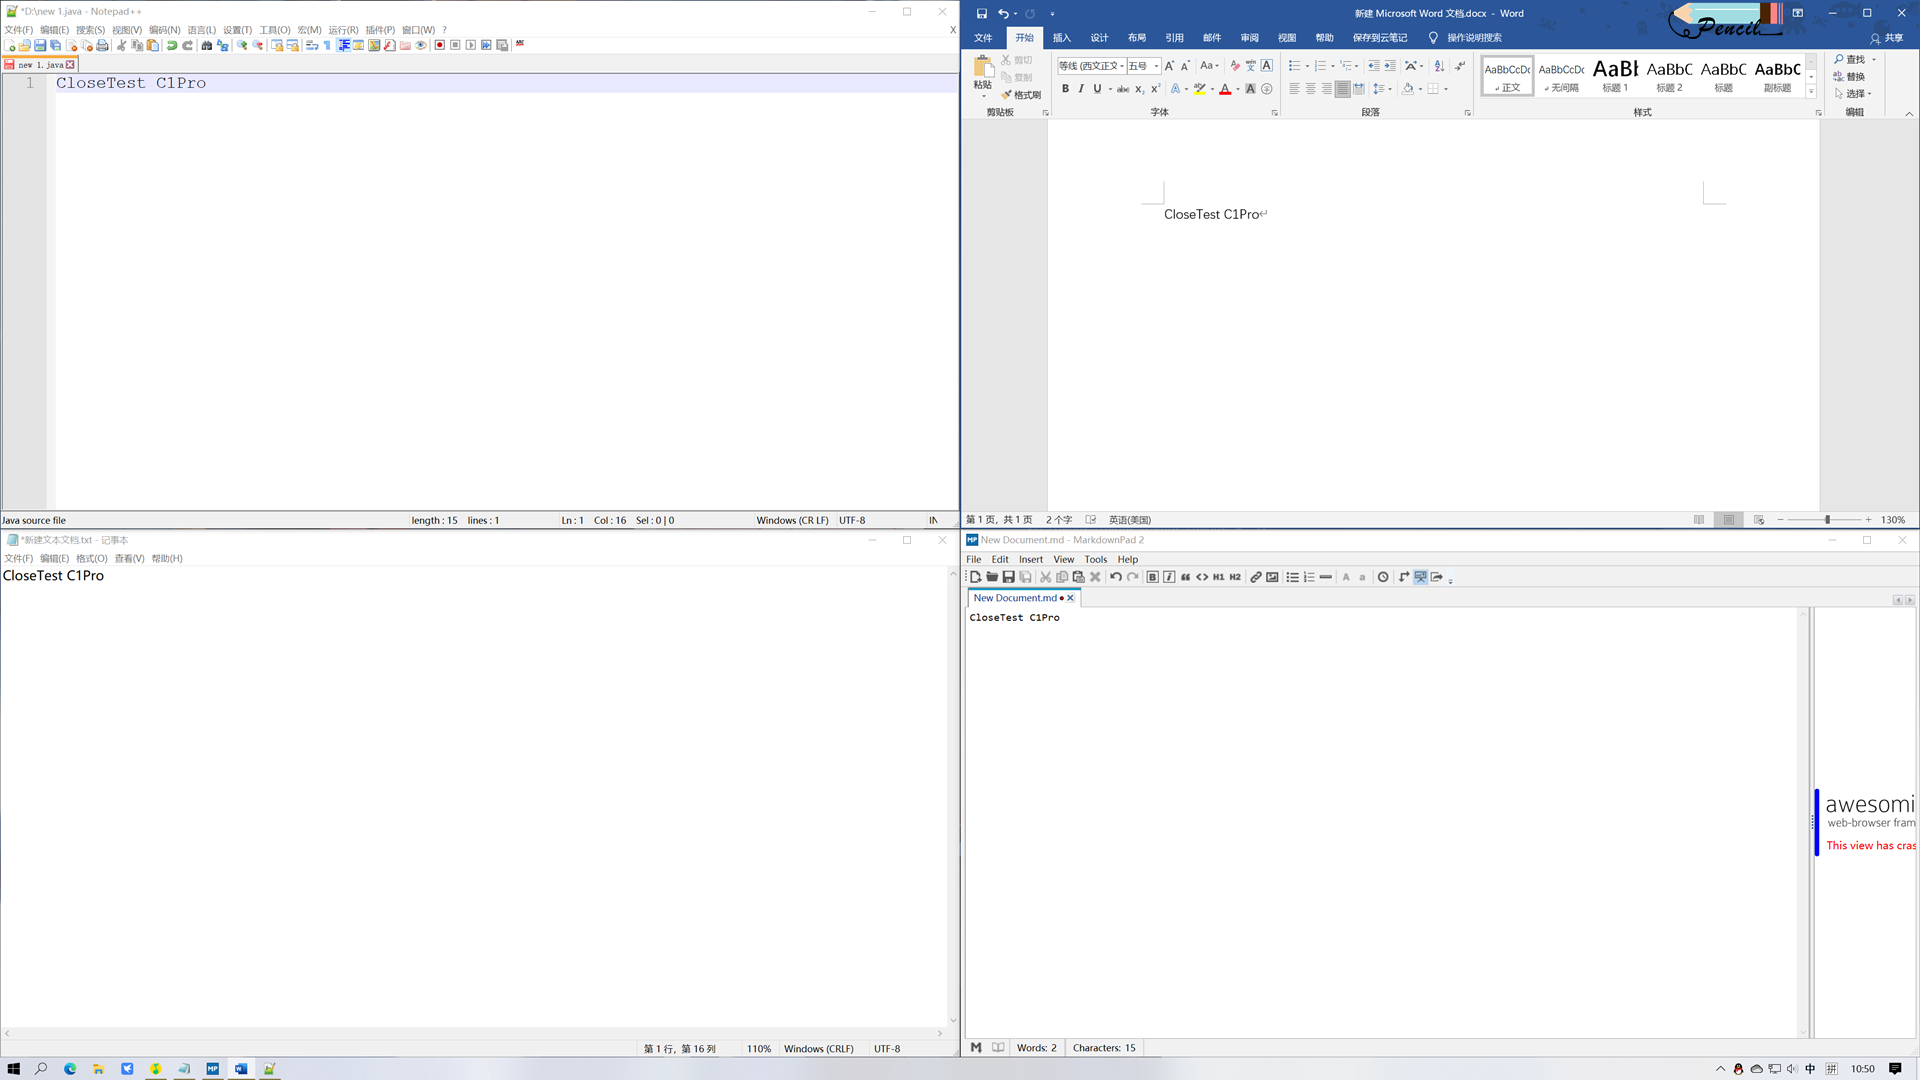Click the Undo arrow in Notepad++ toolbar
Image resolution: width=1920 pixels, height=1080 pixels.
[x=172, y=45]
